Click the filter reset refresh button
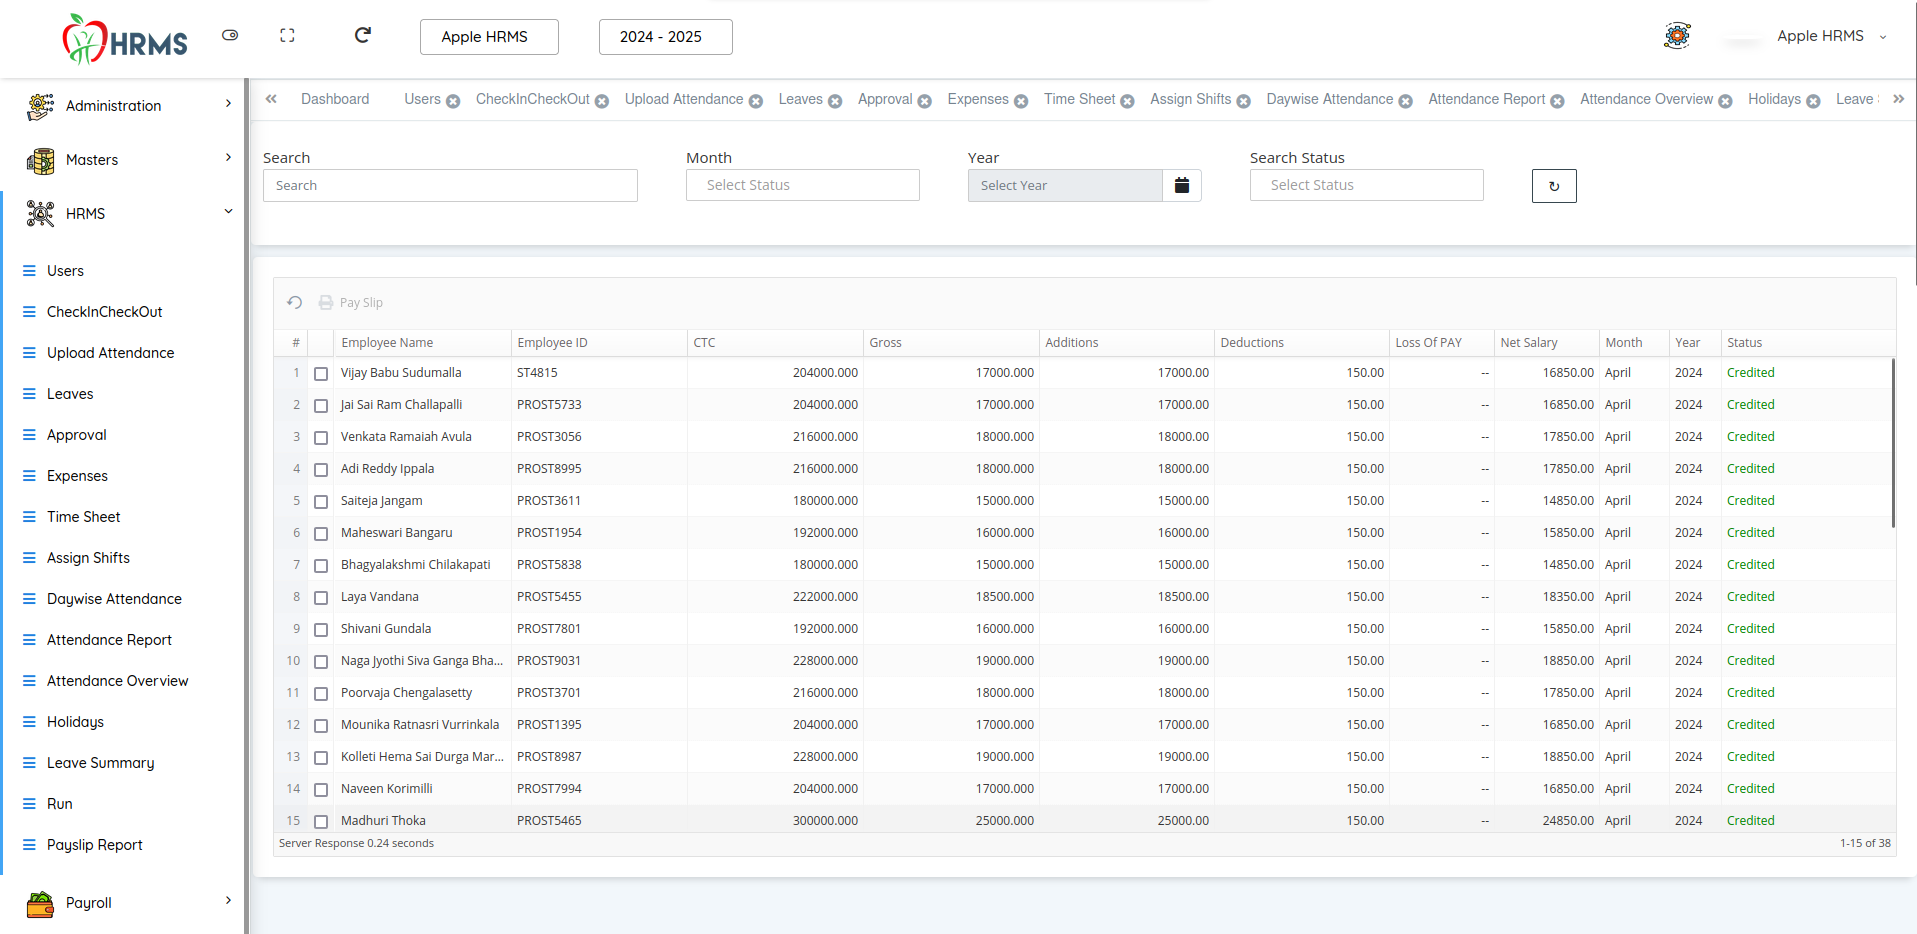1917x934 pixels. 1554,186
